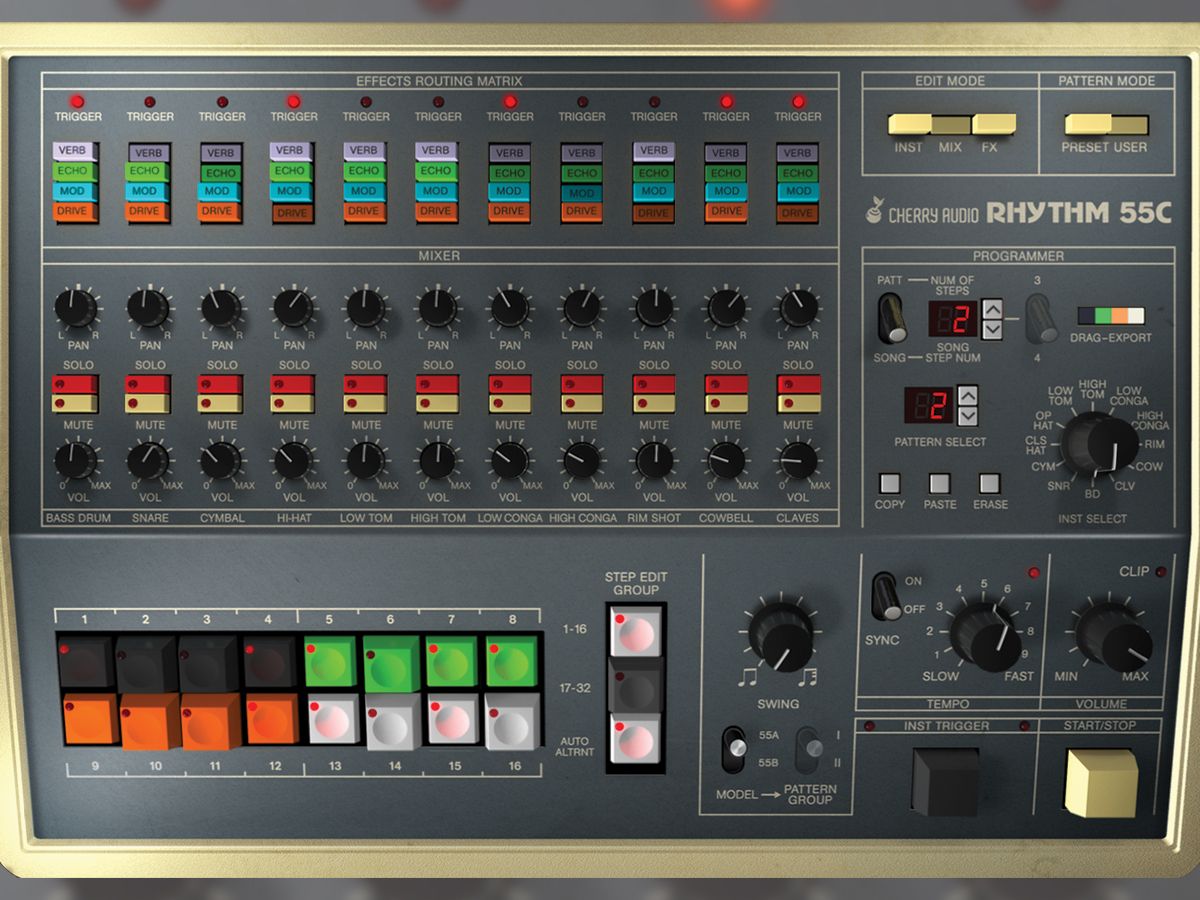Toggle green step button 5
Image resolution: width=1200 pixels, height=900 pixels.
click(x=332, y=660)
